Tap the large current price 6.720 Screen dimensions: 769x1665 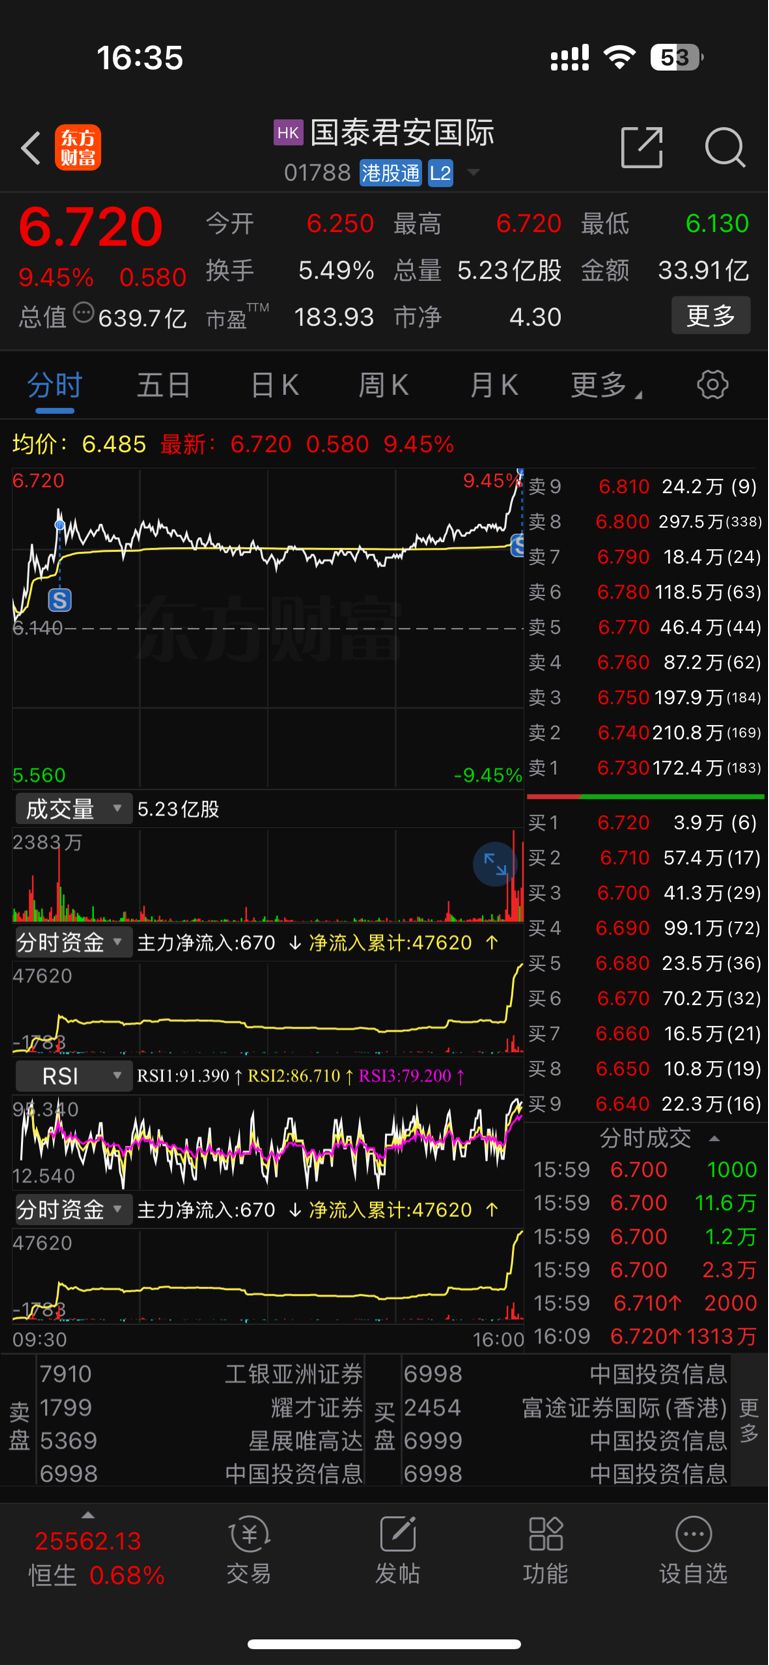click(90, 226)
